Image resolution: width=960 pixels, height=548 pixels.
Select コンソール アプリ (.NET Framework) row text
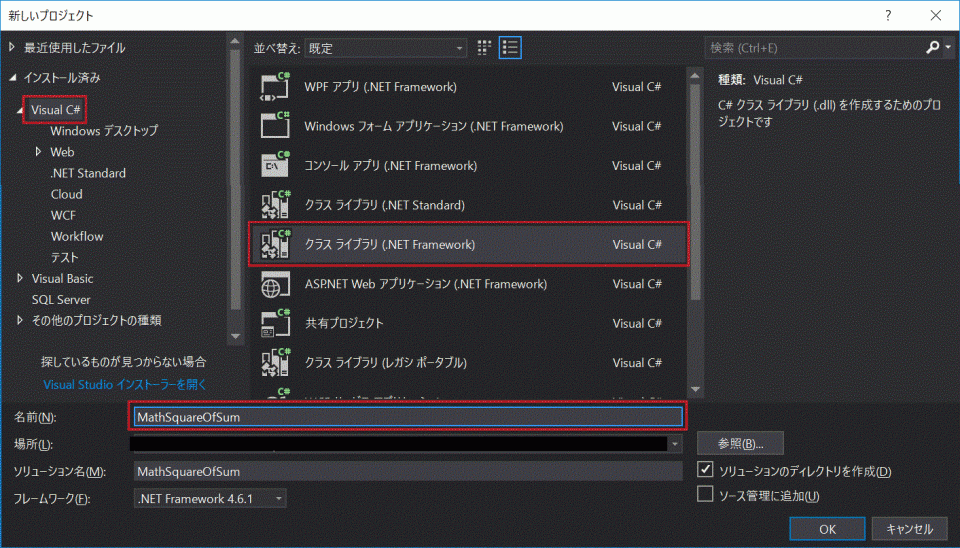click(391, 165)
